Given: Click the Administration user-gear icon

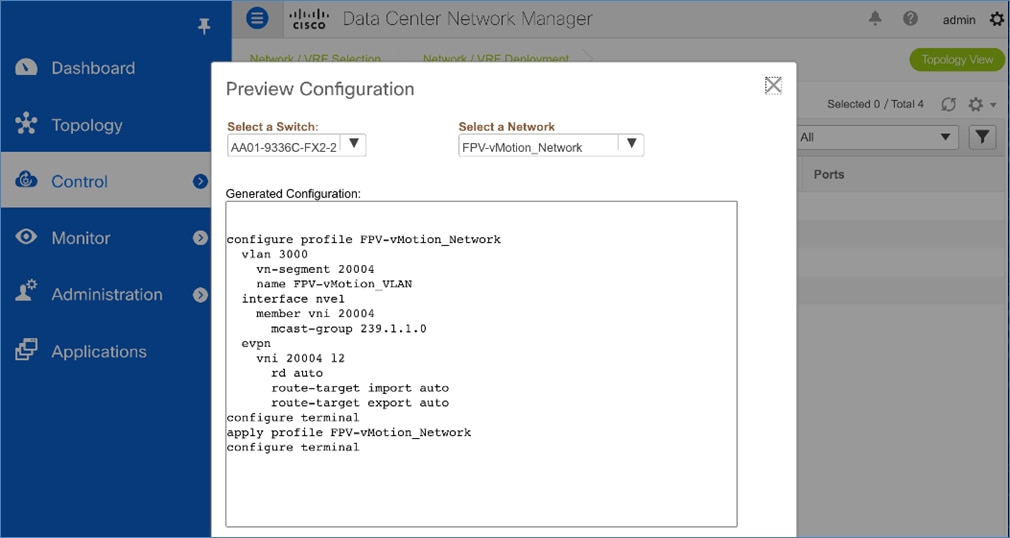Looking at the screenshot, I should click(26, 292).
